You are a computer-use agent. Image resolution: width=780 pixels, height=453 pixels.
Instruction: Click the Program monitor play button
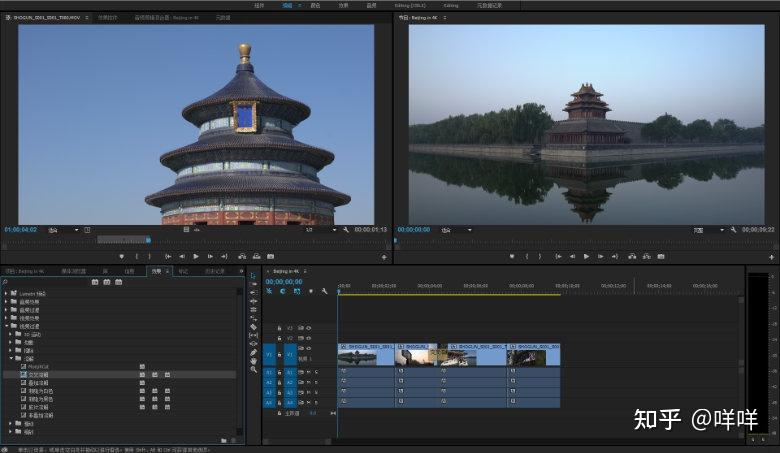pos(586,257)
